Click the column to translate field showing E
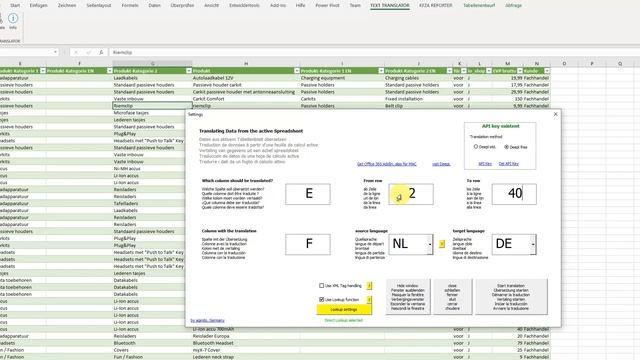 (308, 194)
